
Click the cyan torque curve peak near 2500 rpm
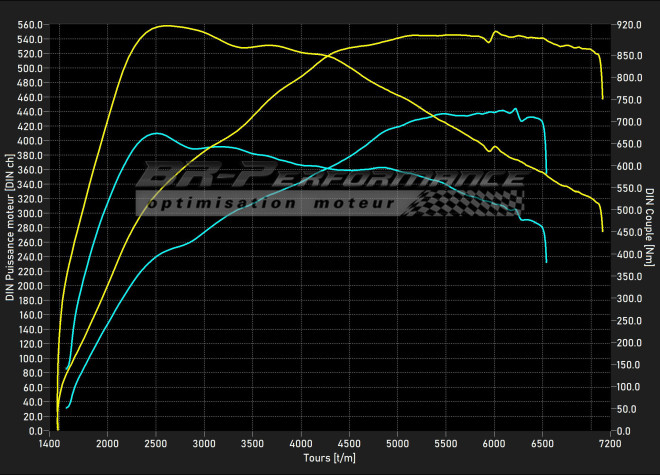(155, 133)
